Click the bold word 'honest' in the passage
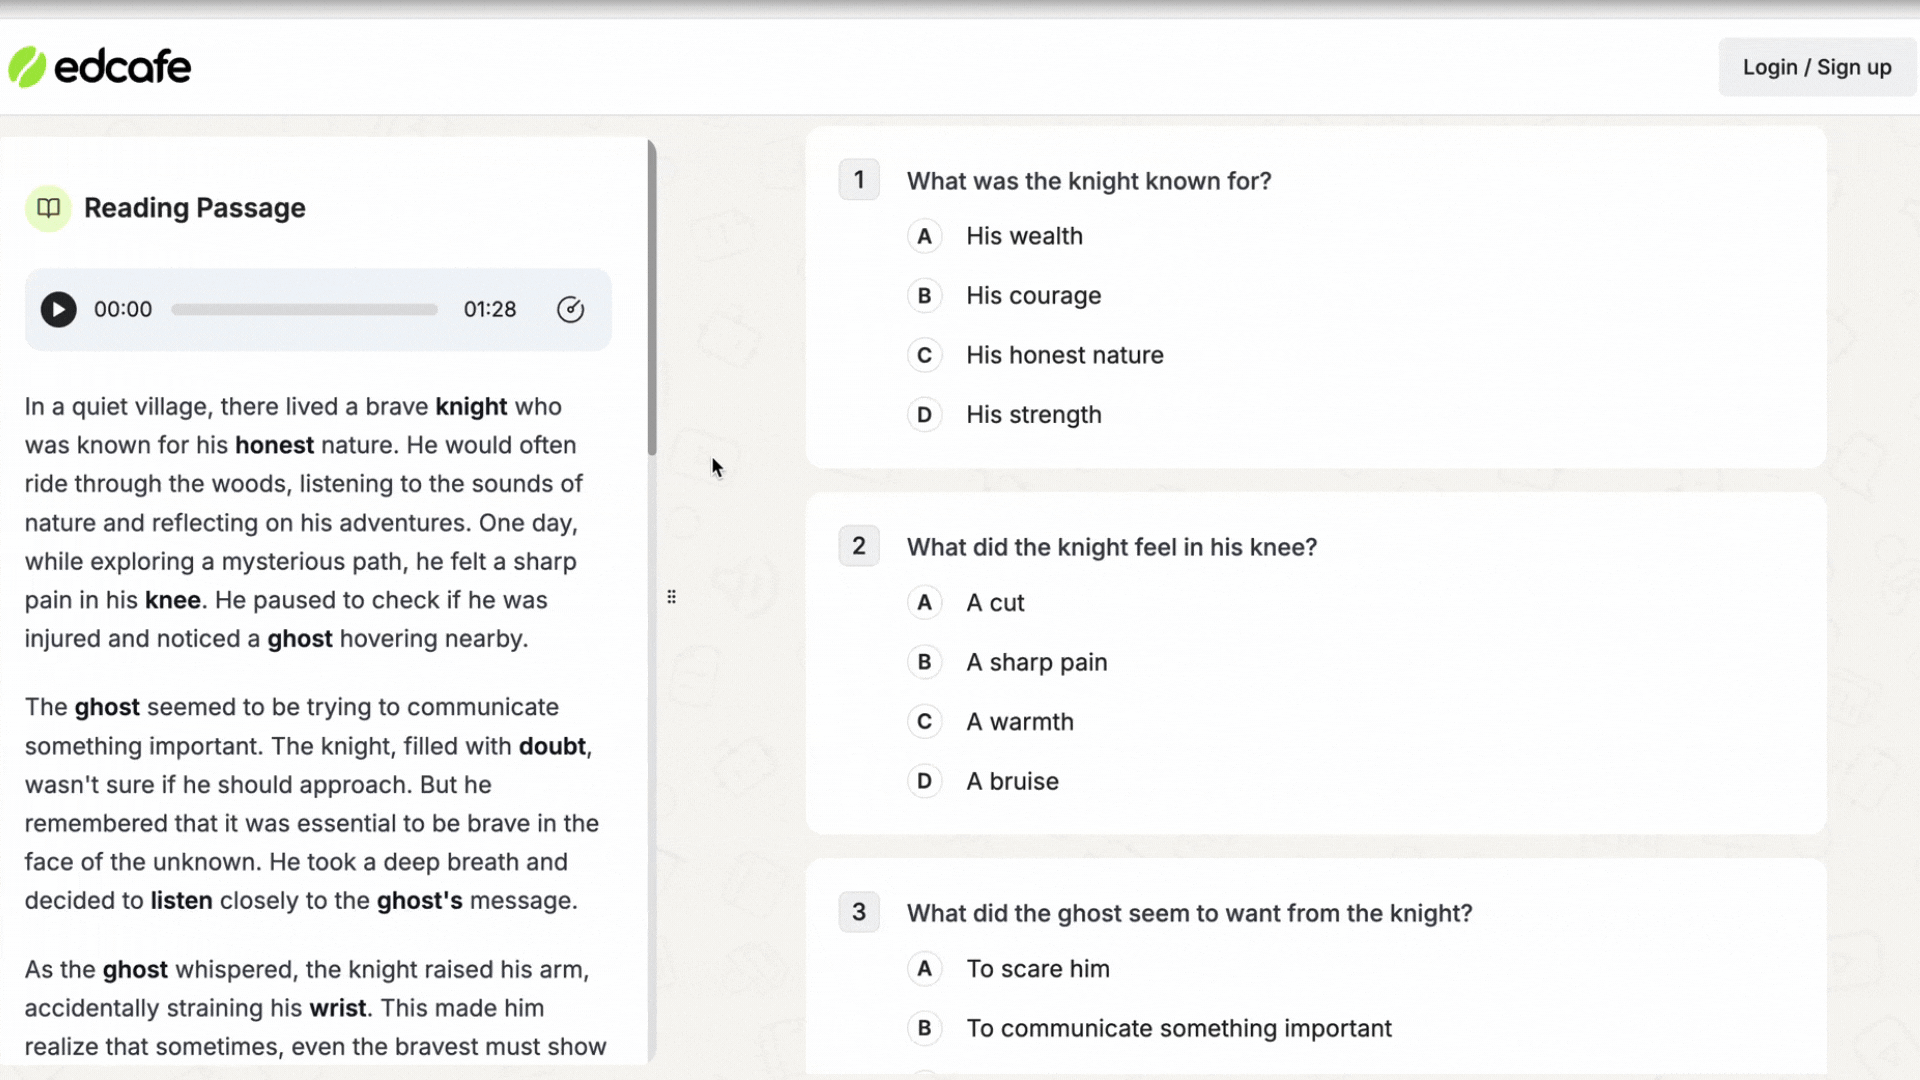This screenshot has height=1080, width=1920. 274,445
